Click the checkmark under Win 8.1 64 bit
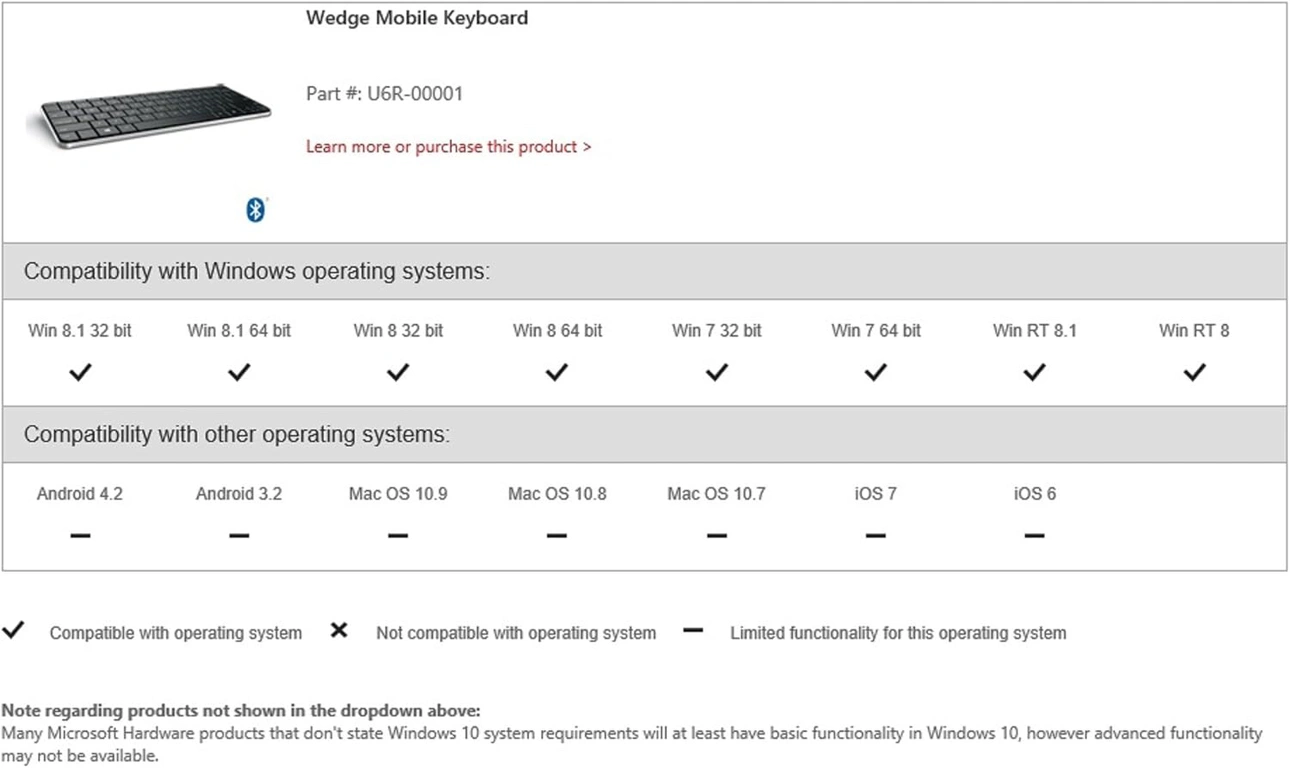This screenshot has width=1290, height=768. (x=238, y=373)
